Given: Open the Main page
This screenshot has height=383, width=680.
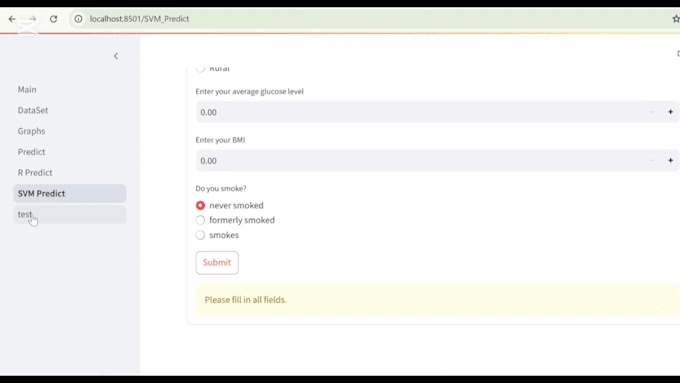Looking at the screenshot, I should (x=70, y=89).
